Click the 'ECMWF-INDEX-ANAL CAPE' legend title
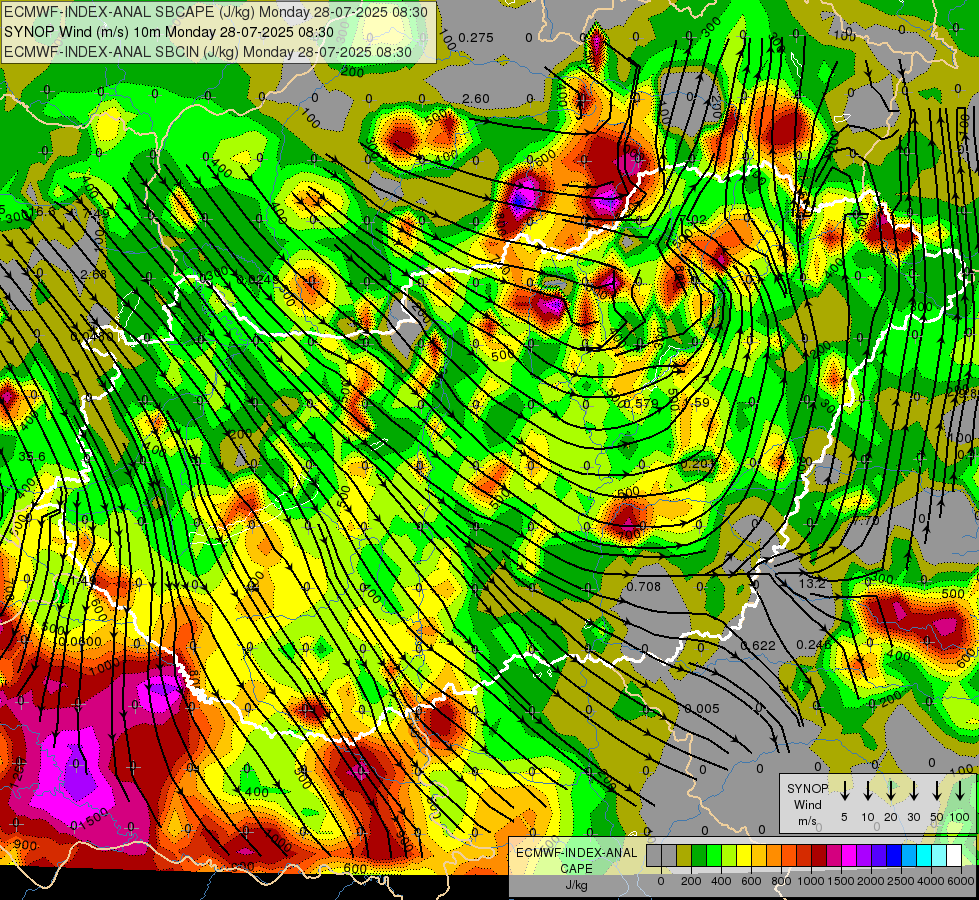This screenshot has height=900, width=979. pos(576,861)
